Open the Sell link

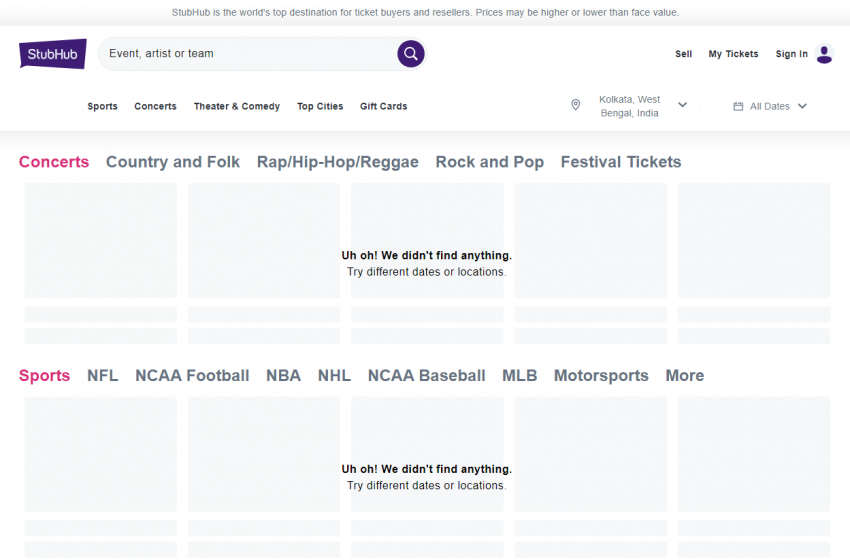coord(683,54)
